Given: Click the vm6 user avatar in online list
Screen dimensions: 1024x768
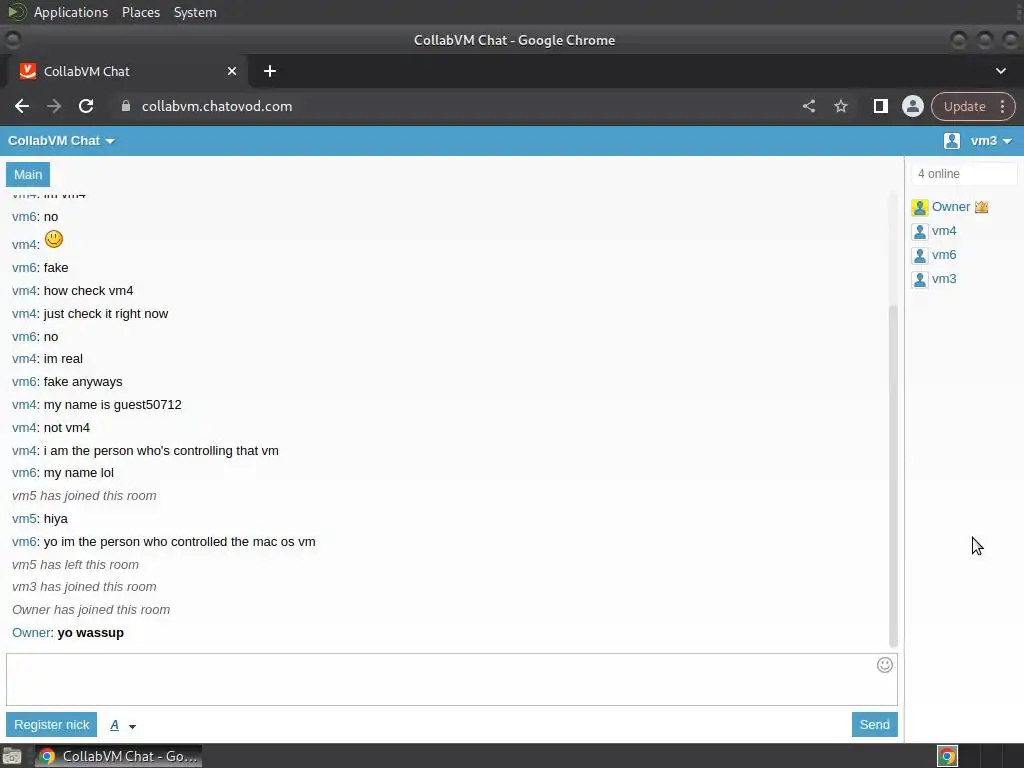Looking at the screenshot, I should 920,255.
